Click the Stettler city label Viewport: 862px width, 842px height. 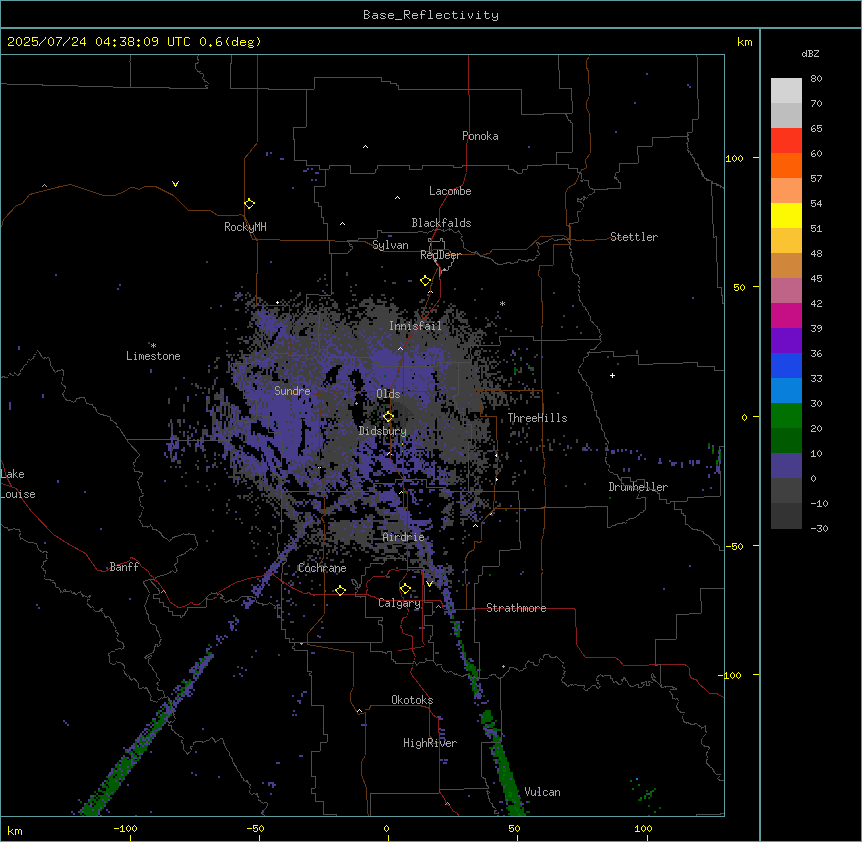point(634,237)
